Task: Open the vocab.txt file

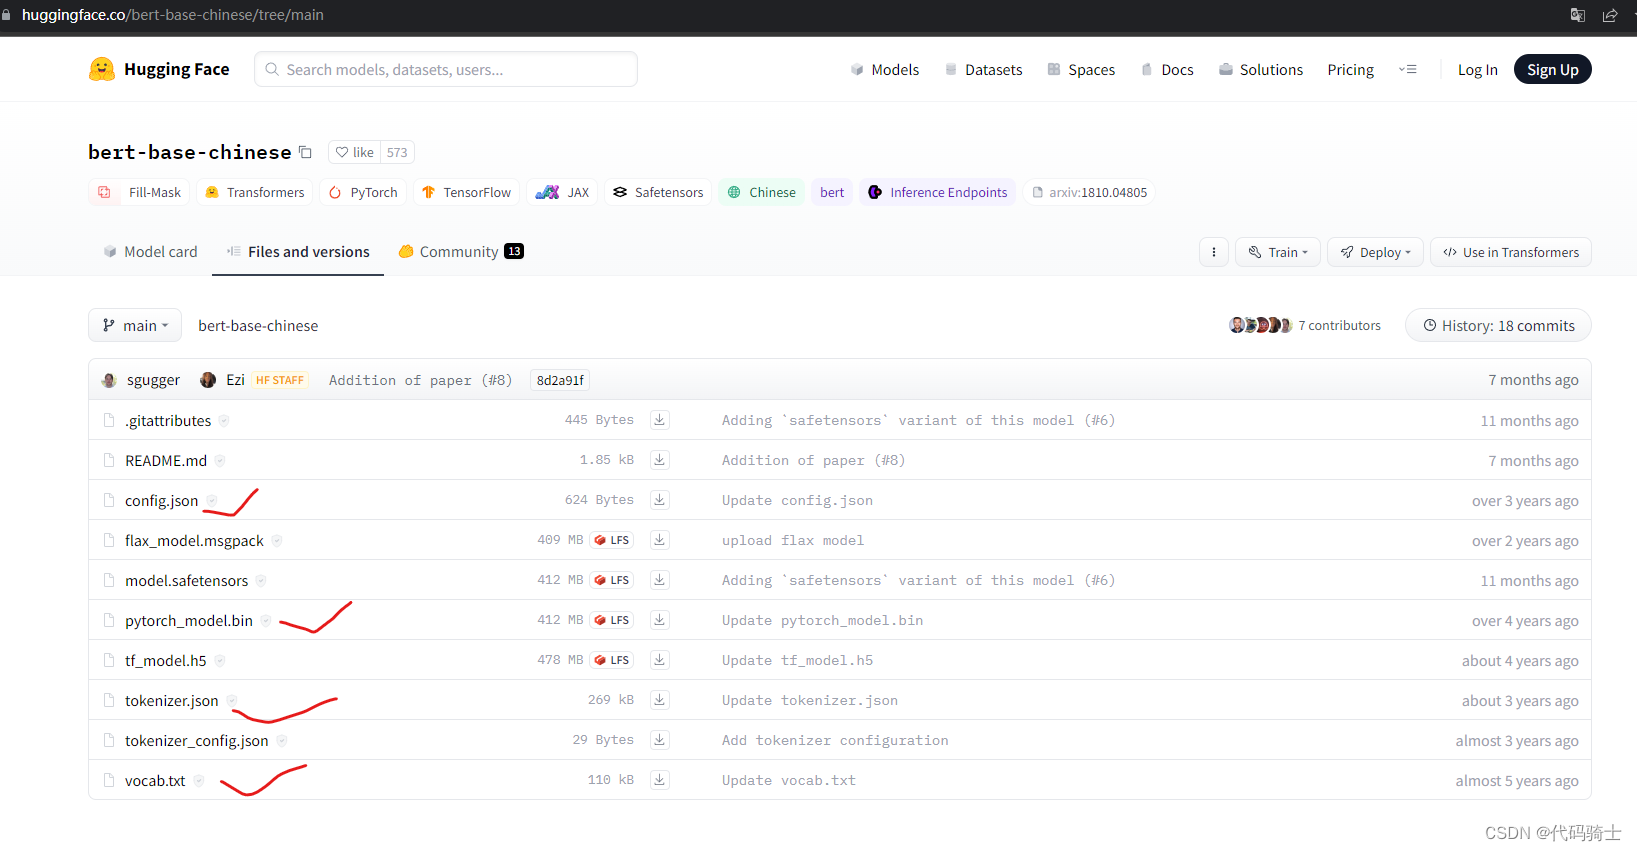Action: [155, 780]
